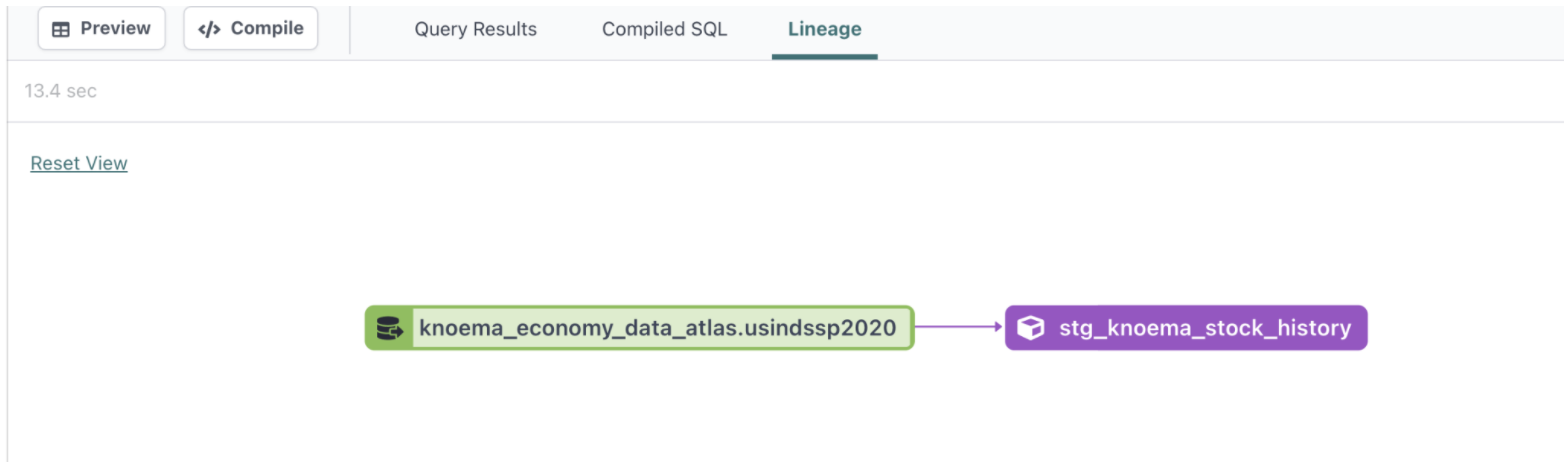
Task: Click the arrowhead pointing into the model node
Action: coord(996,326)
